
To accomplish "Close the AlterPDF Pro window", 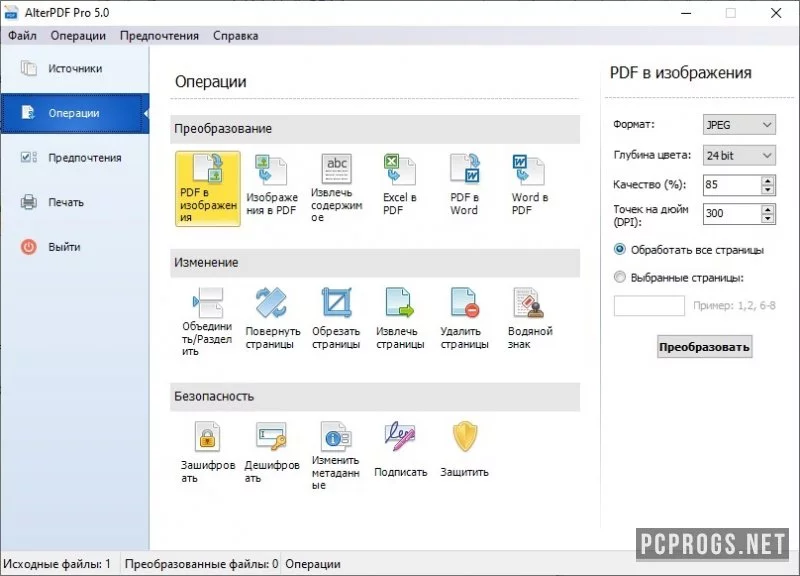I will [776, 13].
